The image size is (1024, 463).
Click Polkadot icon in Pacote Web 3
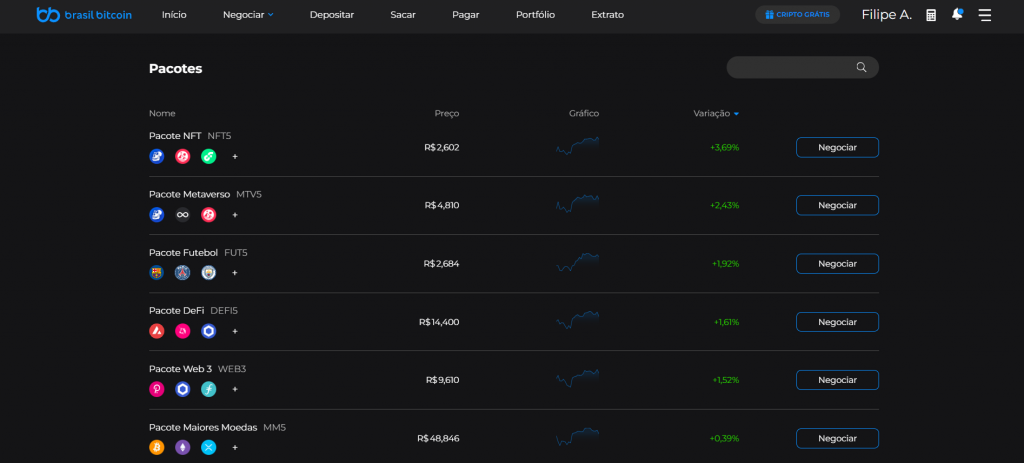pos(157,389)
